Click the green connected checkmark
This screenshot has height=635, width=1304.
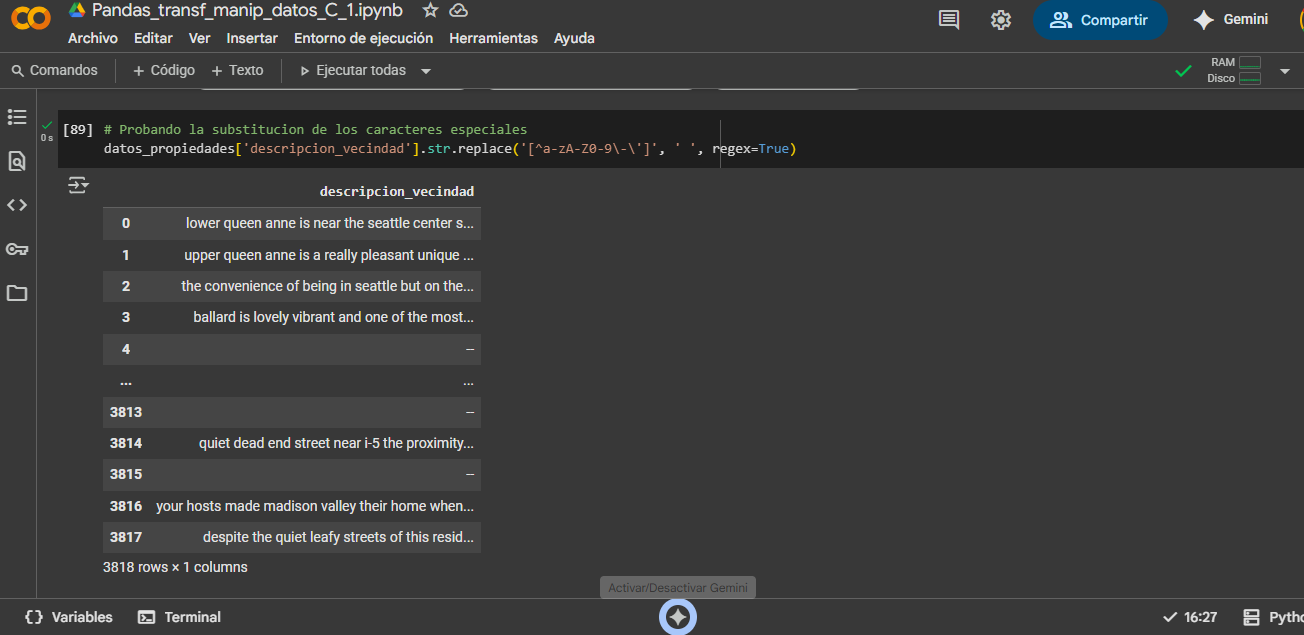coord(1183,71)
